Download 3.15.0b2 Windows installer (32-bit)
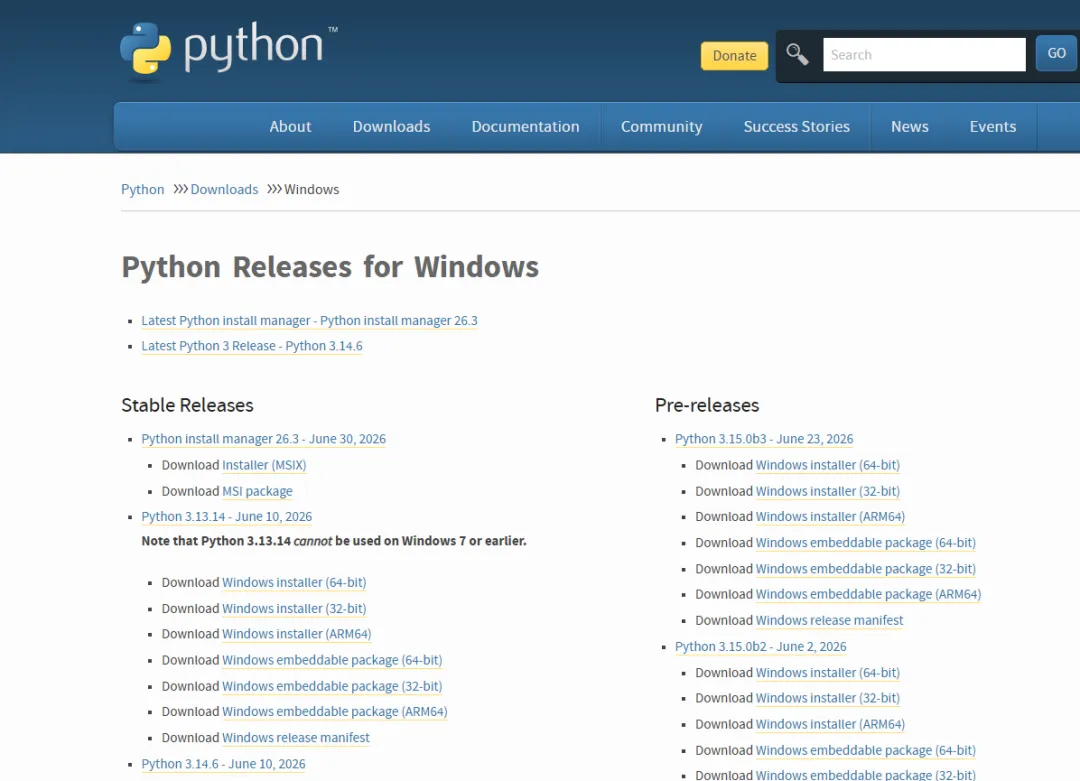This screenshot has height=781, width=1080. pos(828,699)
